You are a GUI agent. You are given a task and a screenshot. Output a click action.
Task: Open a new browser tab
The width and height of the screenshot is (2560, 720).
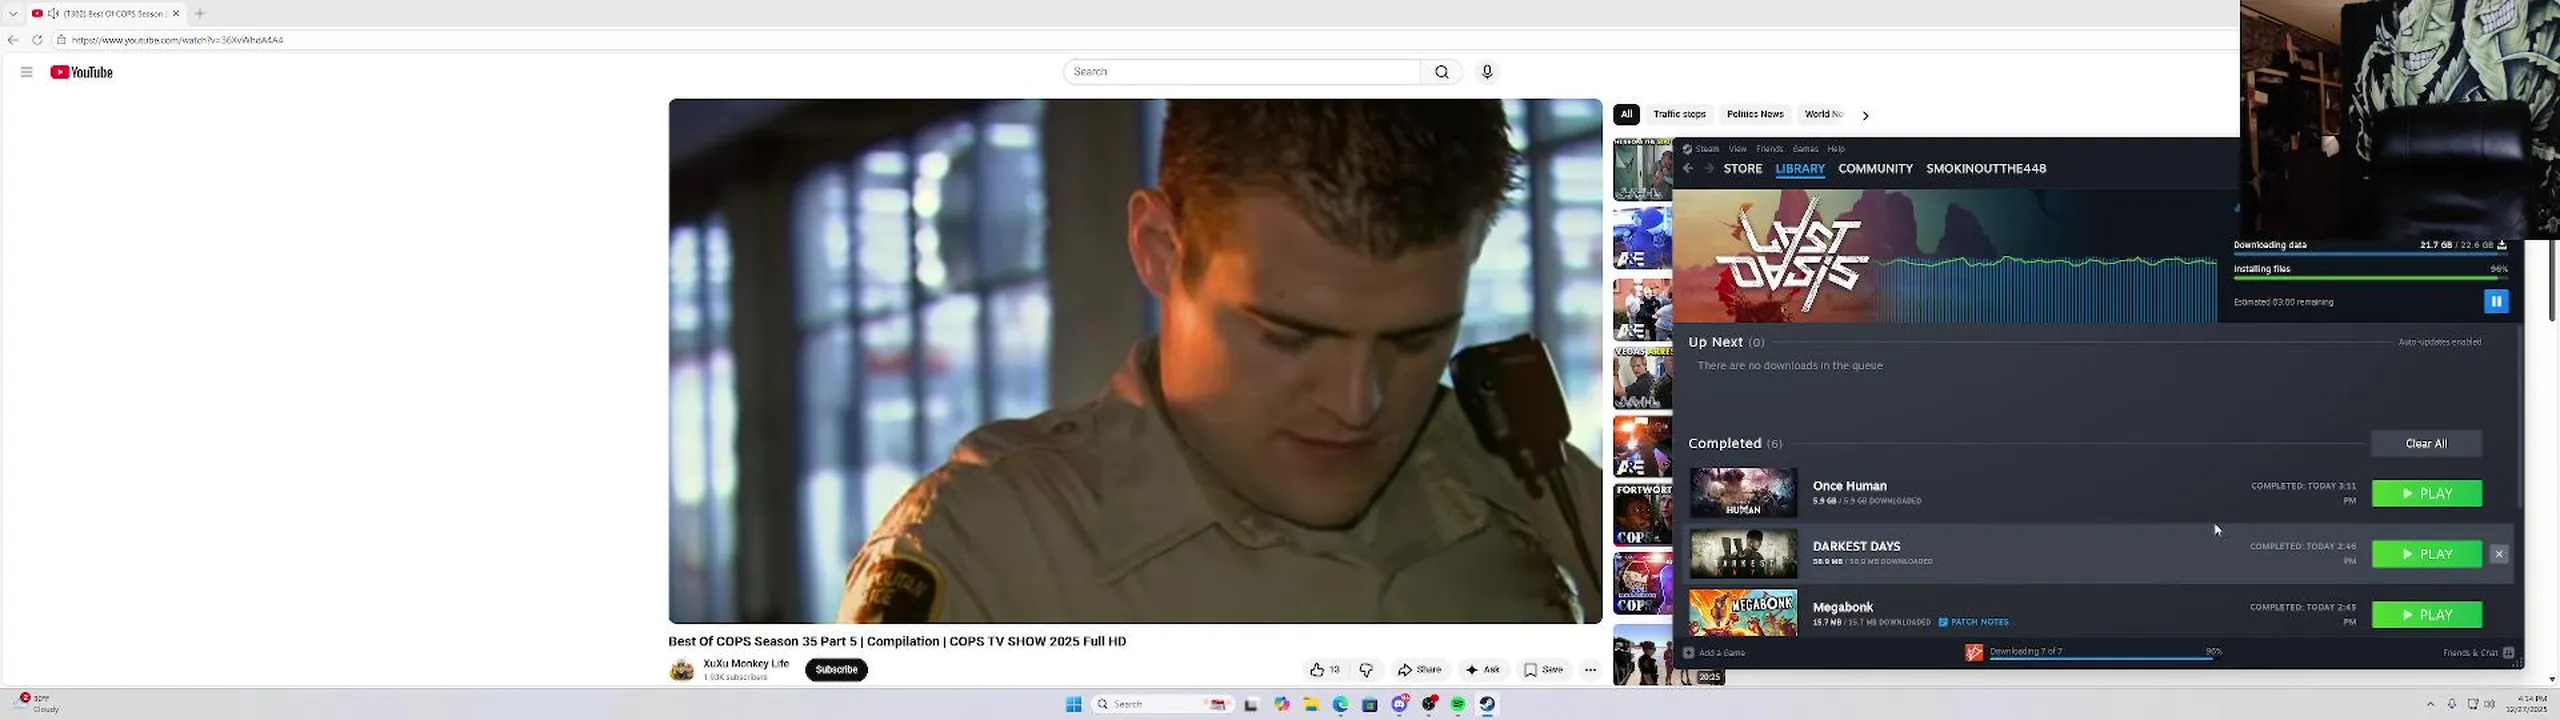[x=200, y=13]
